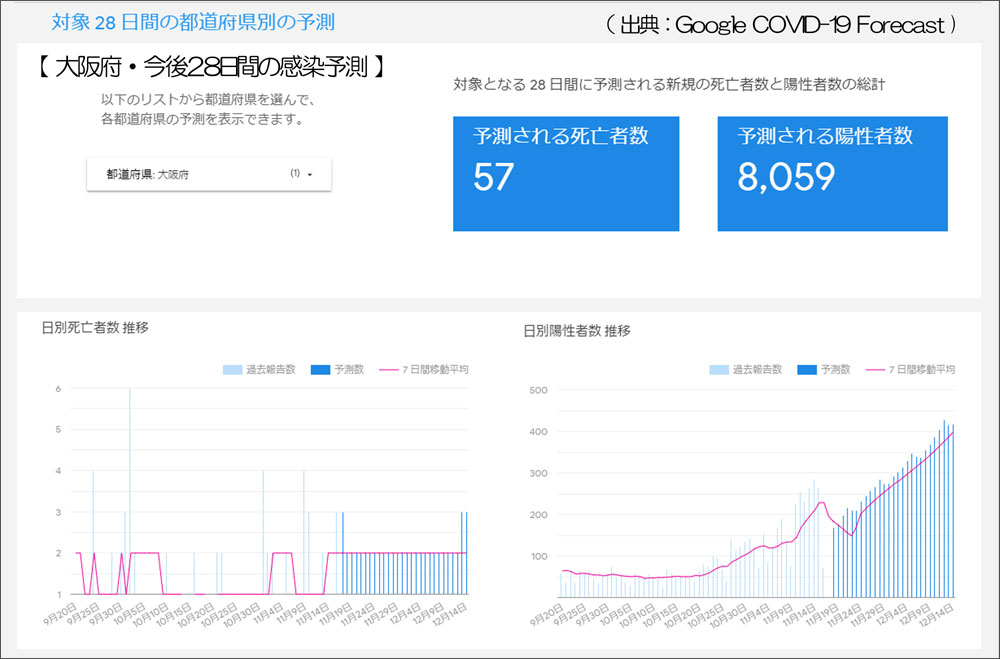
Task: Click the 11月19日 date label in positives chart
Action: coord(823,616)
